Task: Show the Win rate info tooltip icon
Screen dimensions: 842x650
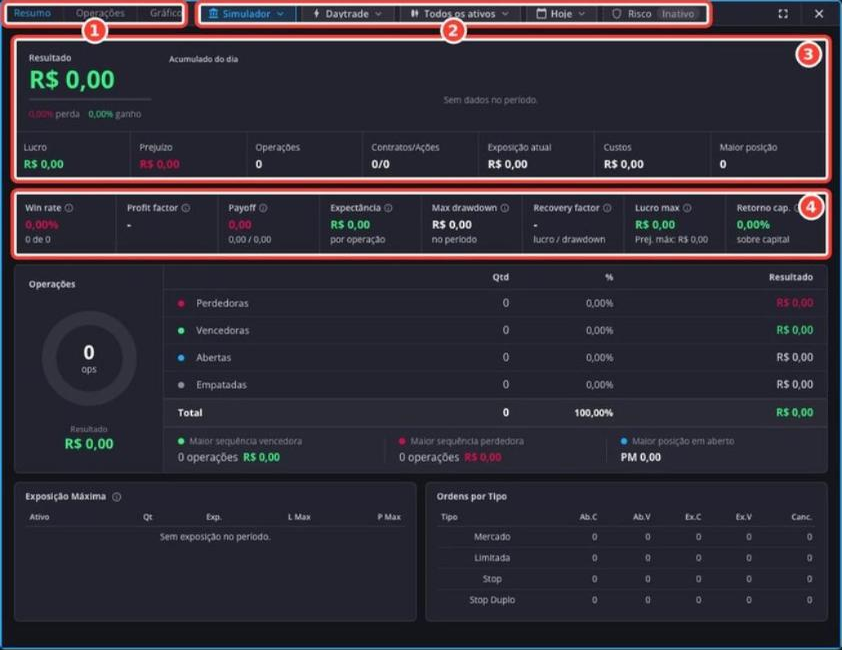Action: pyautogui.click(x=69, y=208)
